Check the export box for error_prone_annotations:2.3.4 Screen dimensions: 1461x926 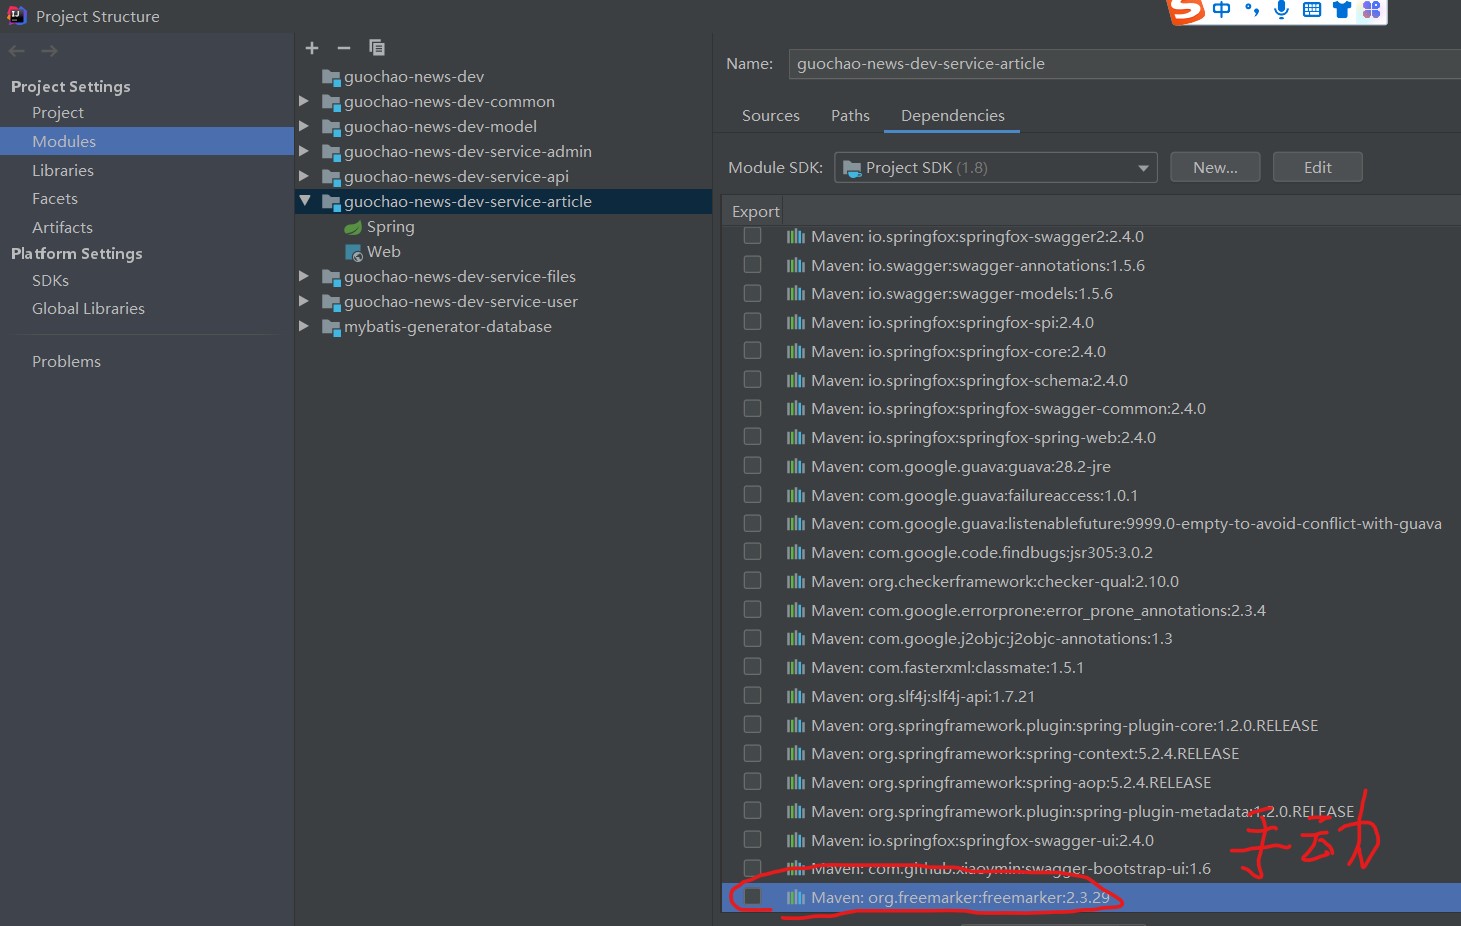pos(752,610)
